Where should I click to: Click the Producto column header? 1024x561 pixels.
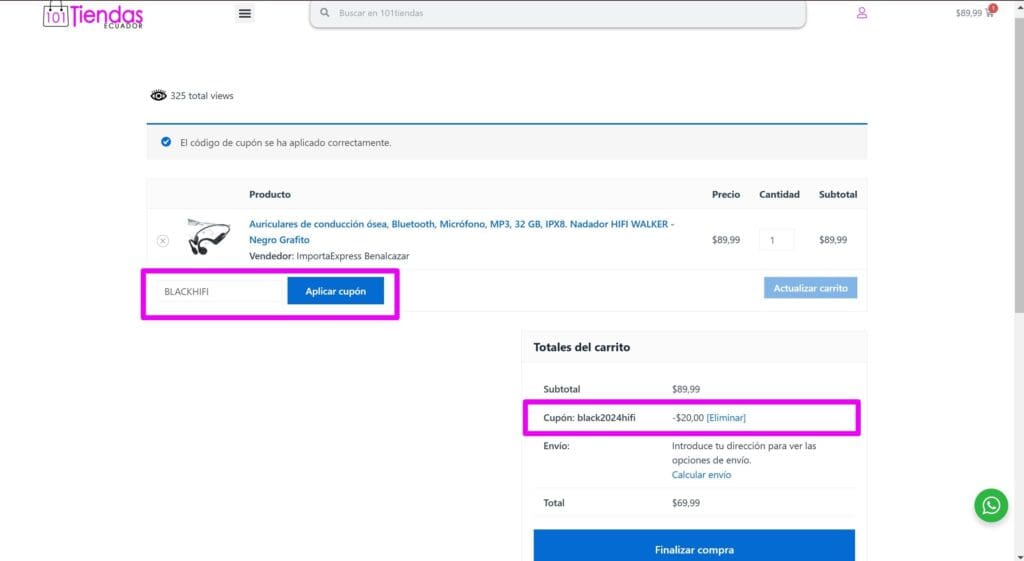[270, 194]
